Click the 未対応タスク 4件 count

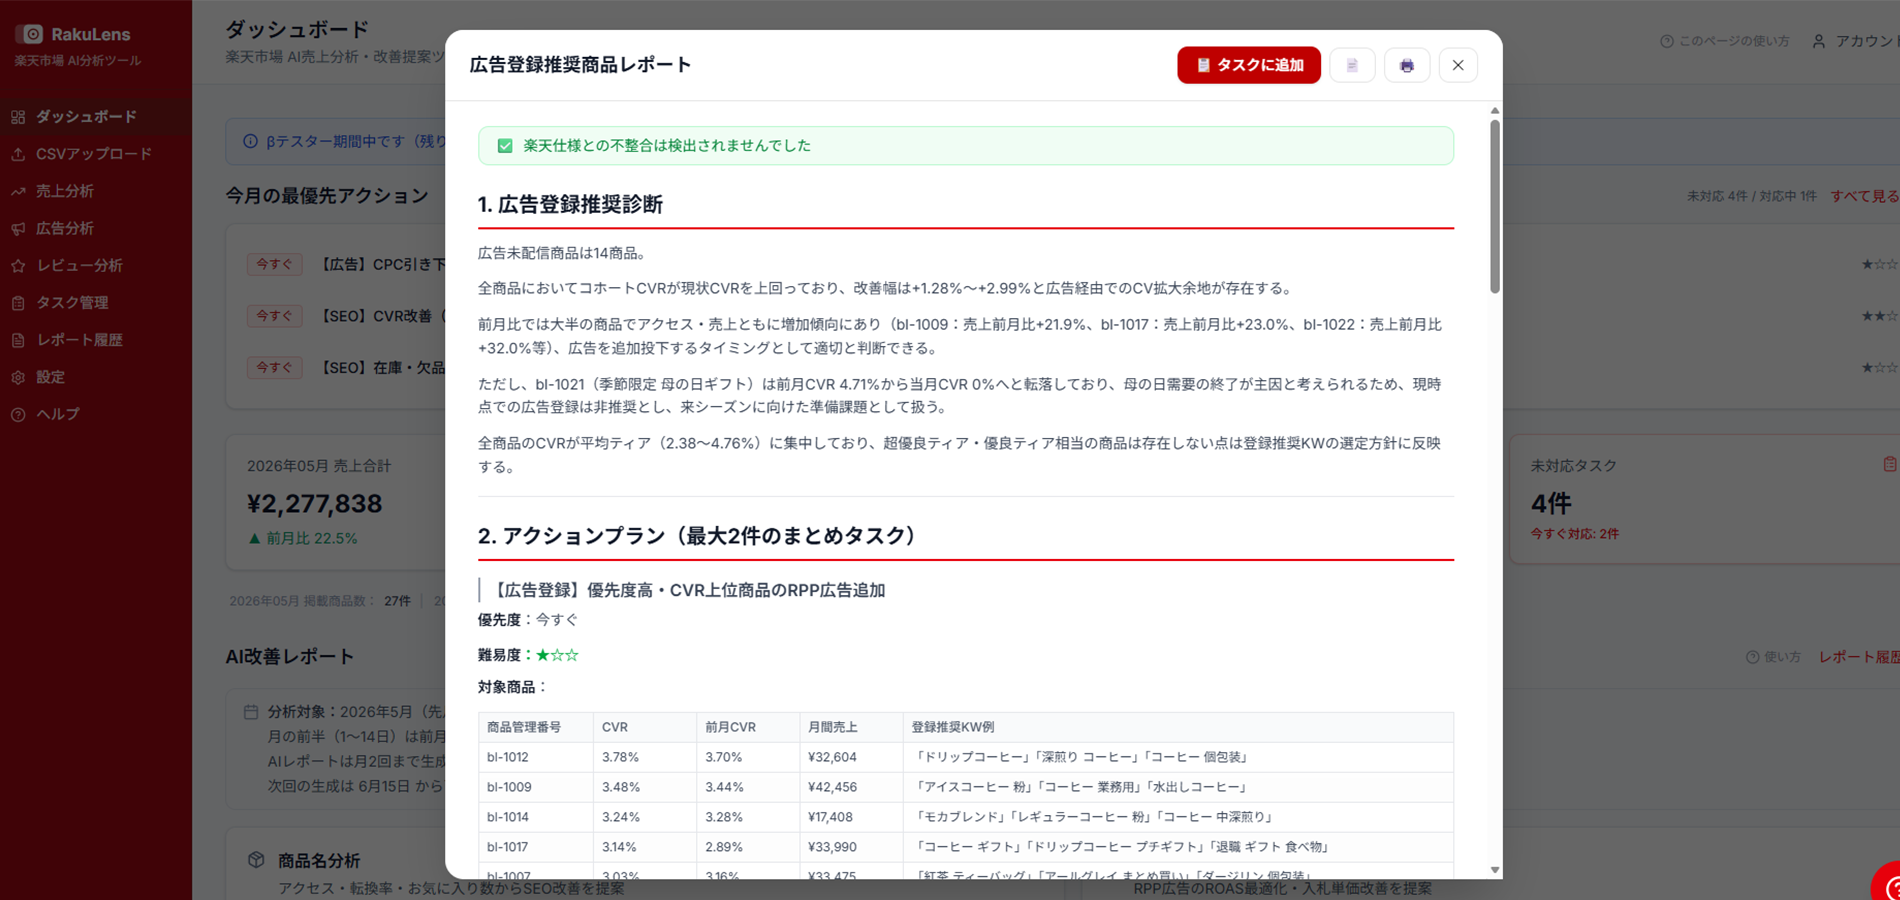coord(1551,503)
